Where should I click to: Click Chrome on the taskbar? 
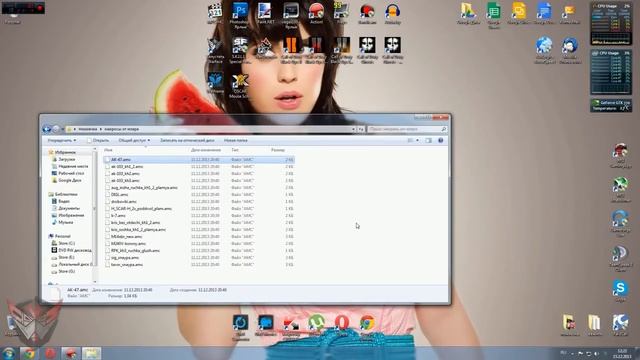coord(29,353)
